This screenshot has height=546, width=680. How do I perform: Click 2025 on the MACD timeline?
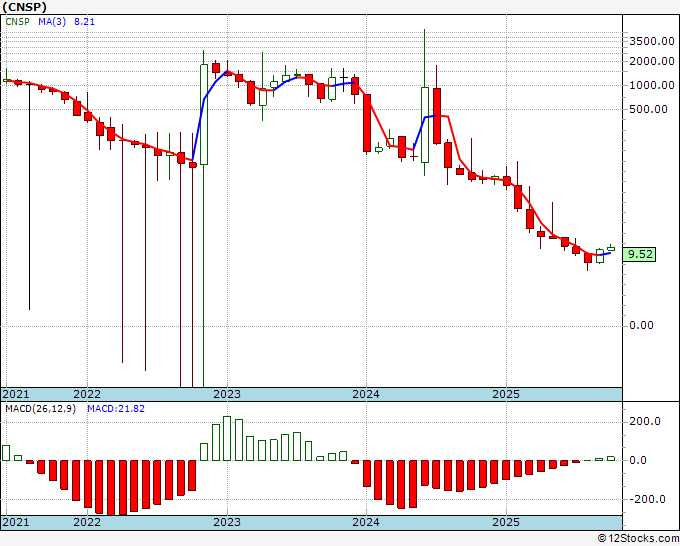[x=506, y=522]
